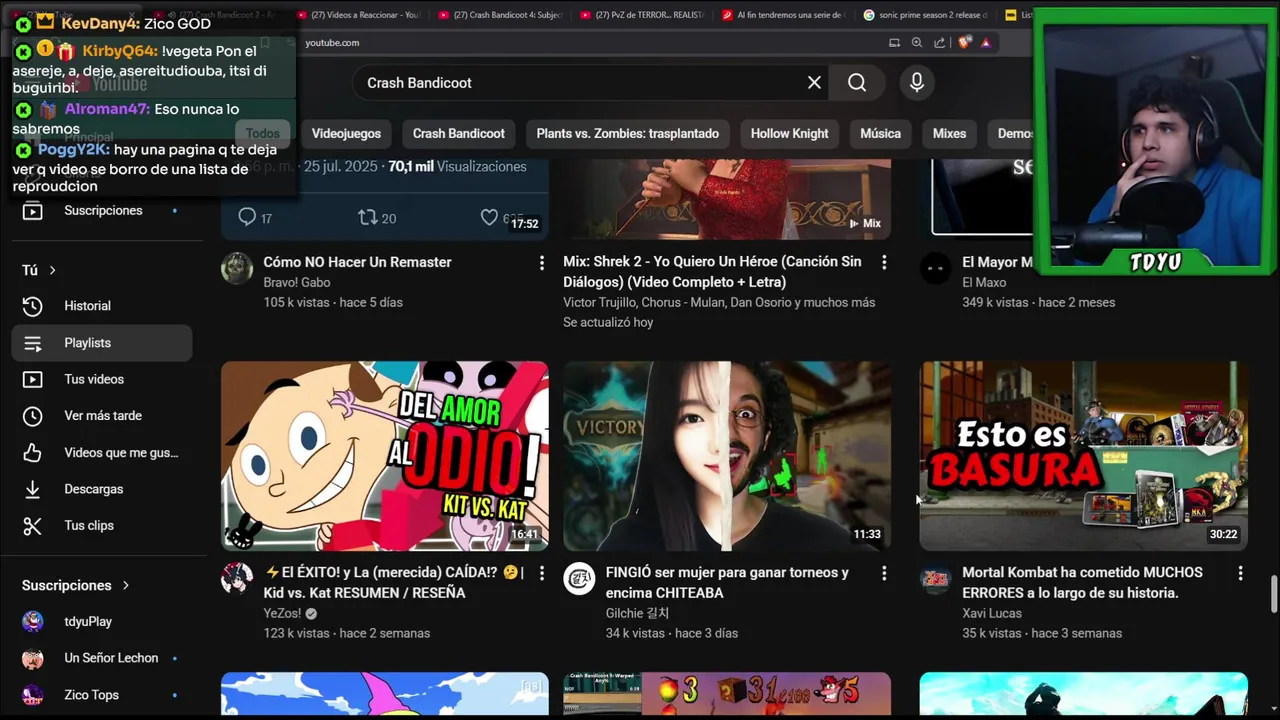Open Suscripciones feed in the sidebar
This screenshot has width=1280, height=720.
101,211
